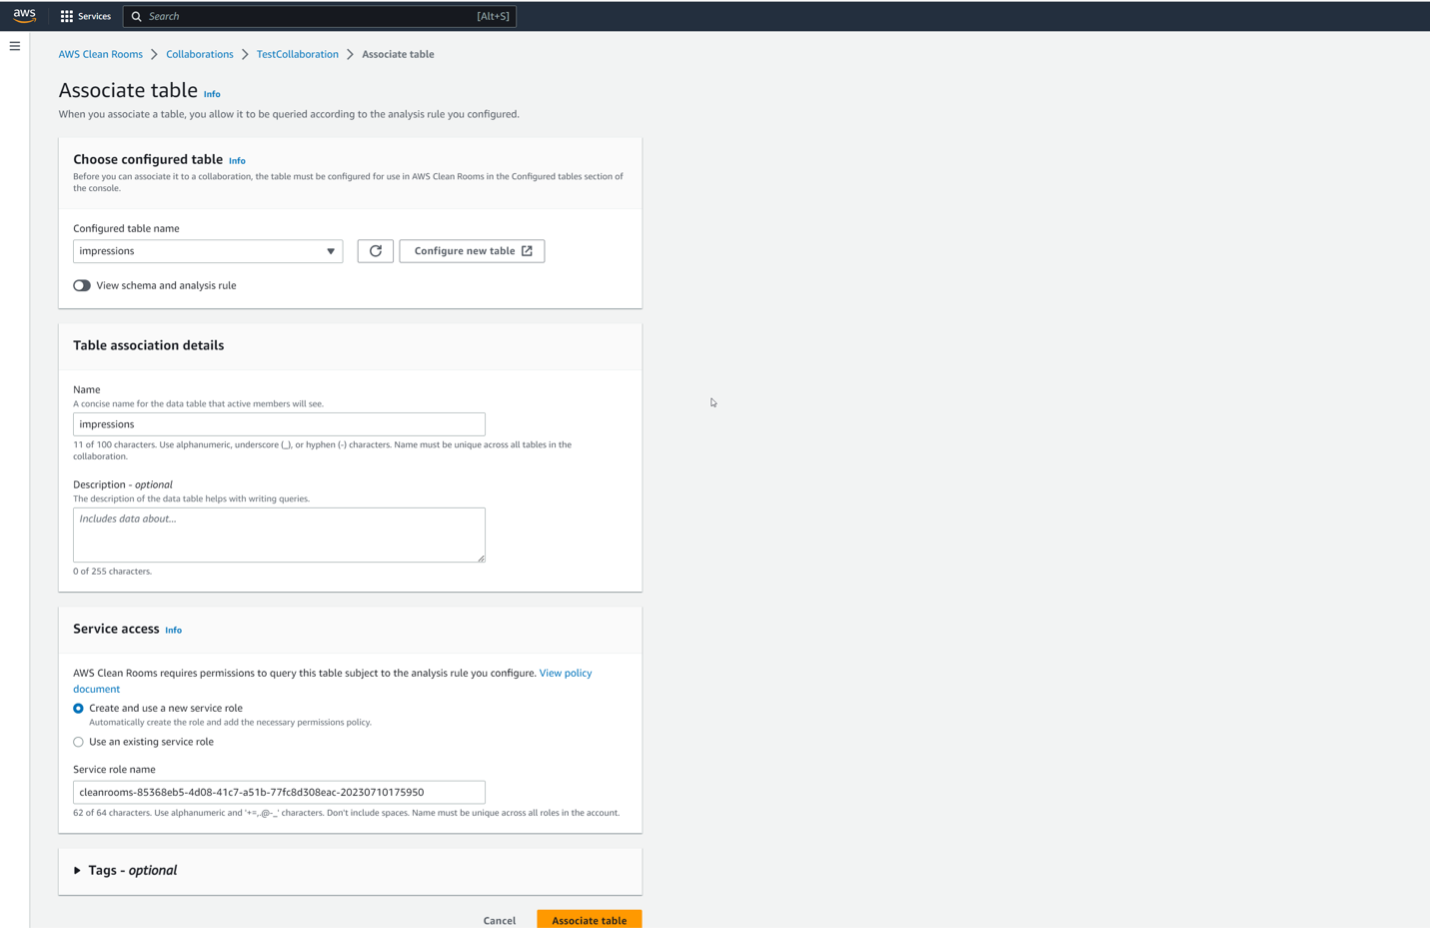Image resolution: width=1430 pixels, height=931 pixels.
Task: Go to Collaborations breadcrumb
Action: pyautogui.click(x=200, y=54)
